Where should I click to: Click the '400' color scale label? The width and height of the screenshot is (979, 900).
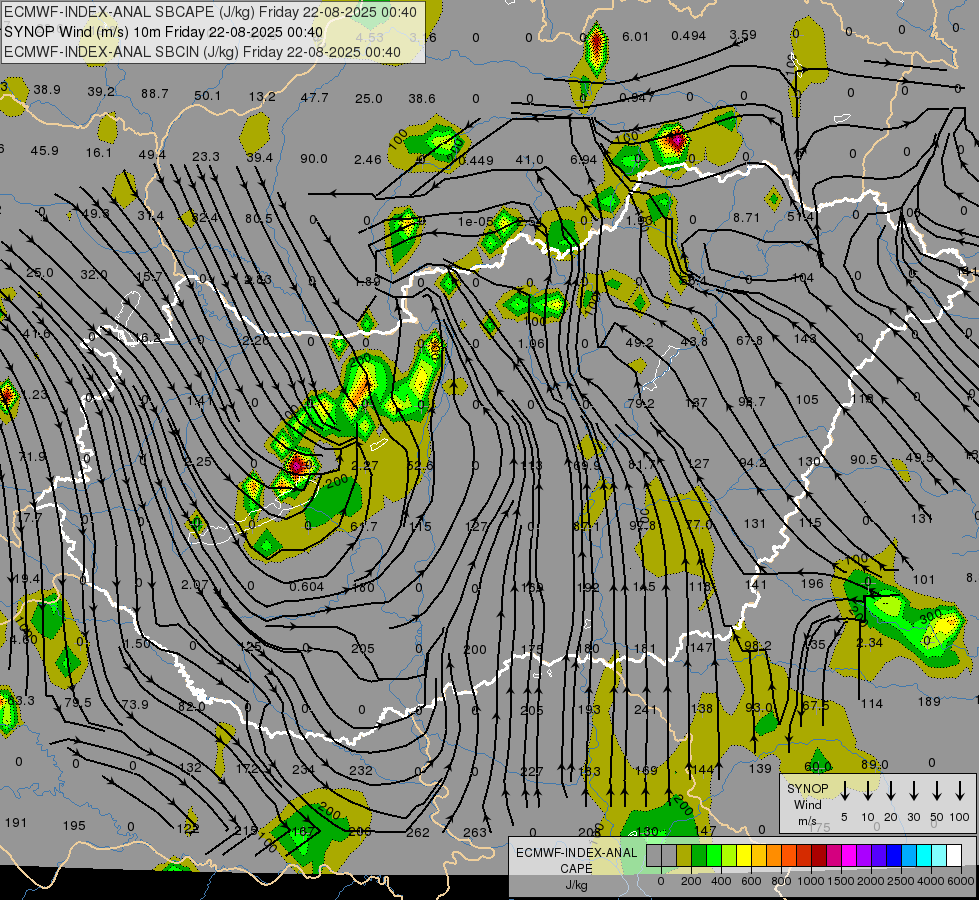[x=721, y=881]
